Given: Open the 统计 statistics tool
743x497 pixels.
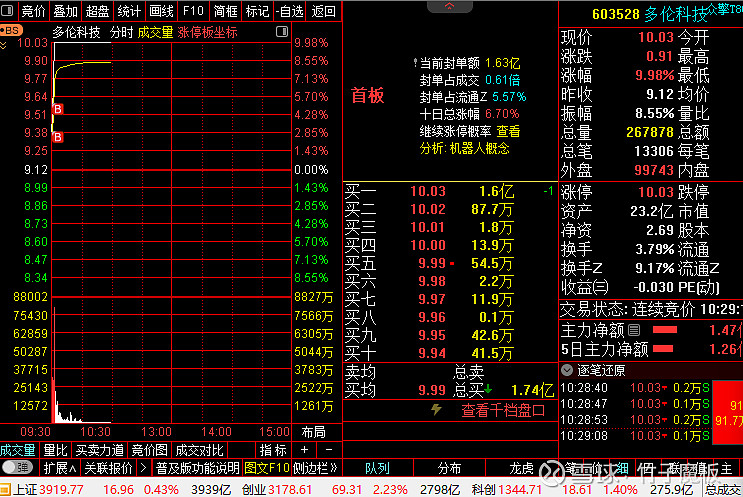Looking at the screenshot, I should click(x=129, y=11).
